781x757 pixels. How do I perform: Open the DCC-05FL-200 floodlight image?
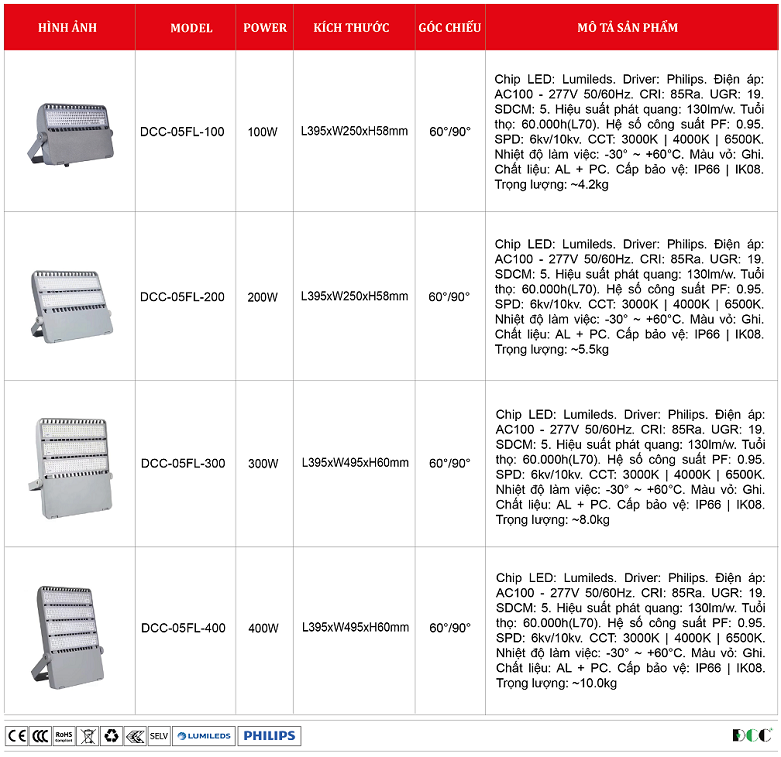click(68, 297)
